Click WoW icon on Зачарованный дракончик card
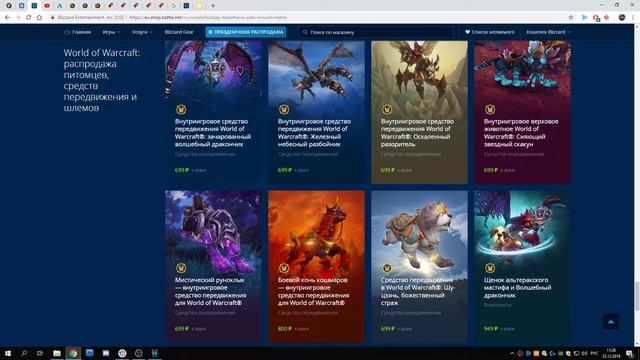Screen dimensions: 640x360 click(x=181, y=109)
